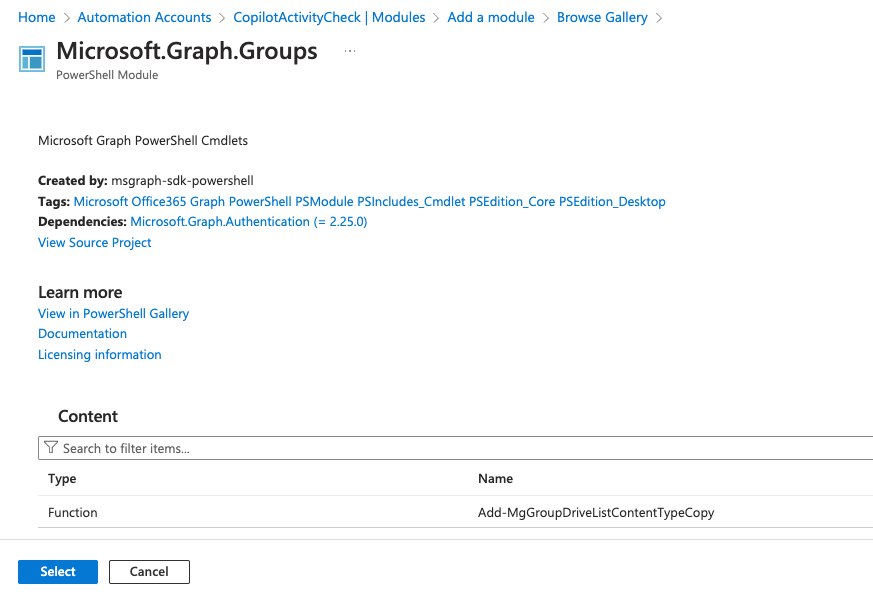The width and height of the screenshot is (873, 600).
Task: Select the PSModule tag
Action: coord(324,201)
